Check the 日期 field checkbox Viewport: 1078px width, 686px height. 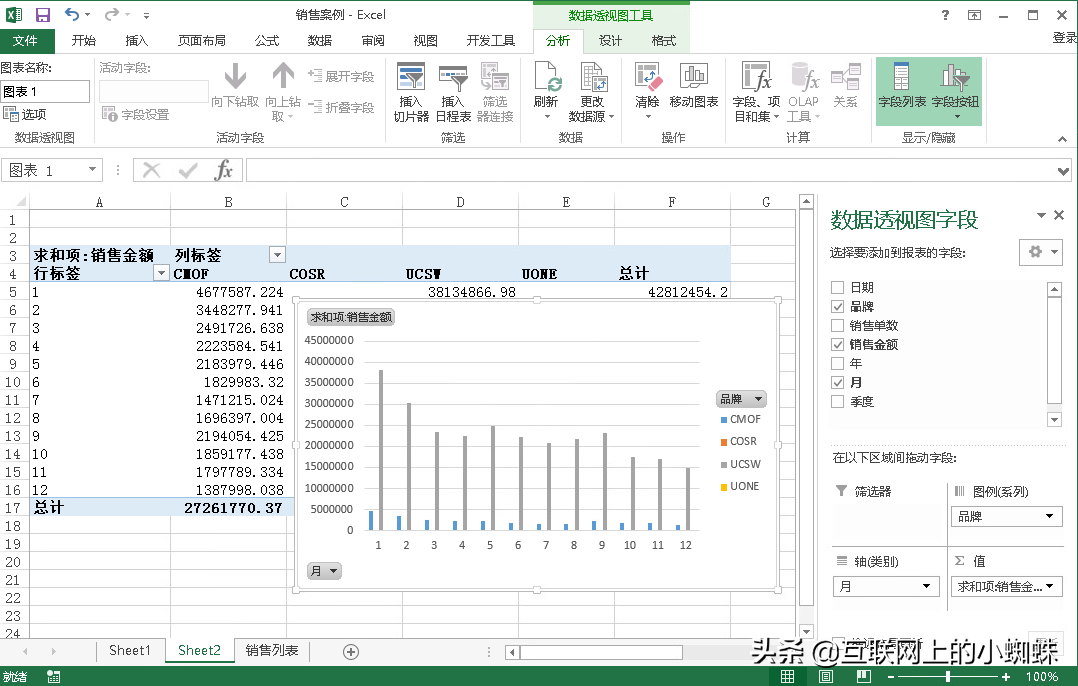point(837,287)
